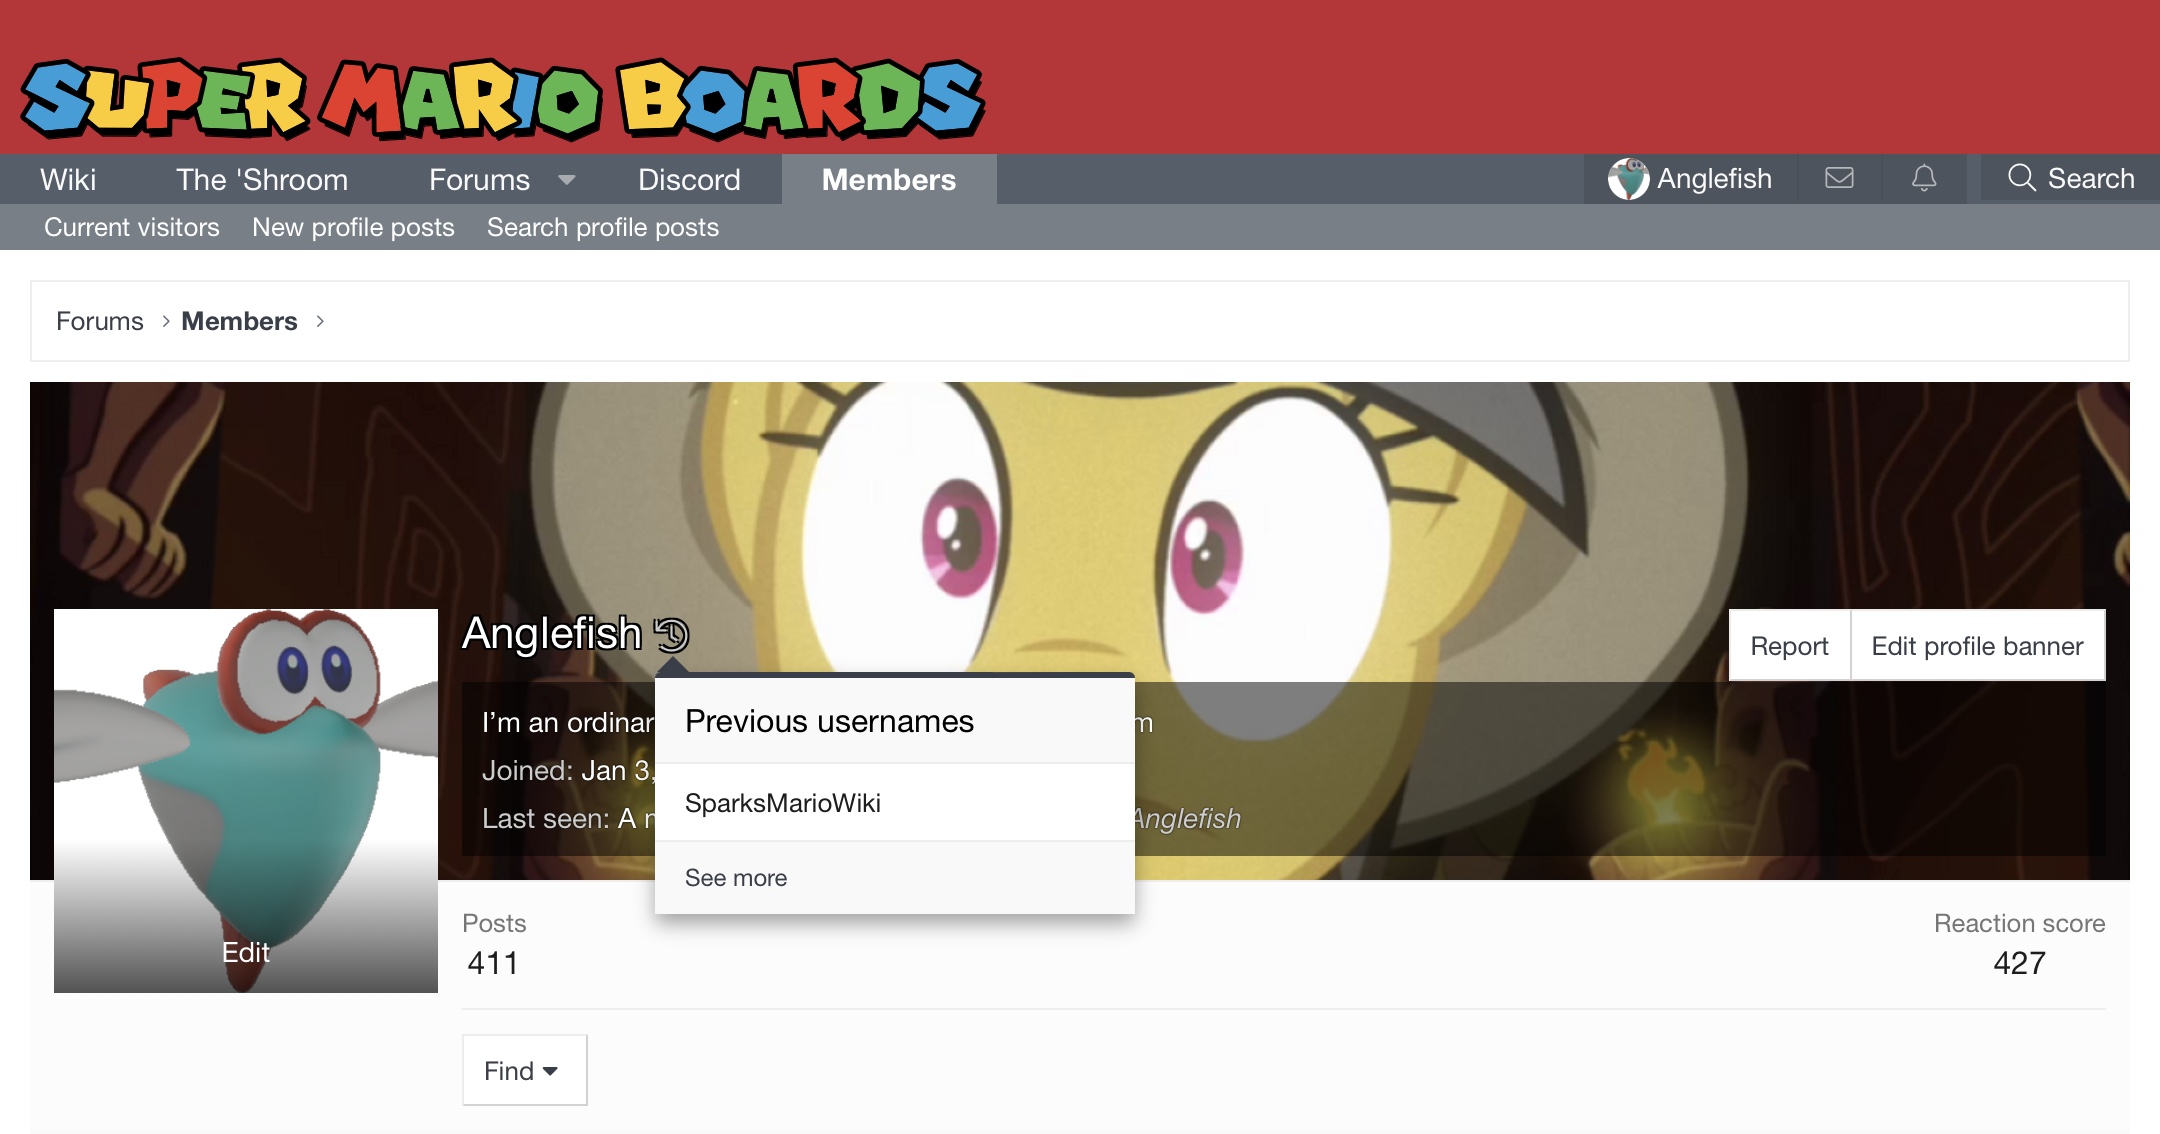
Task: Click the chevron after Members breadcrumb
Action: (x=320, y=321)
